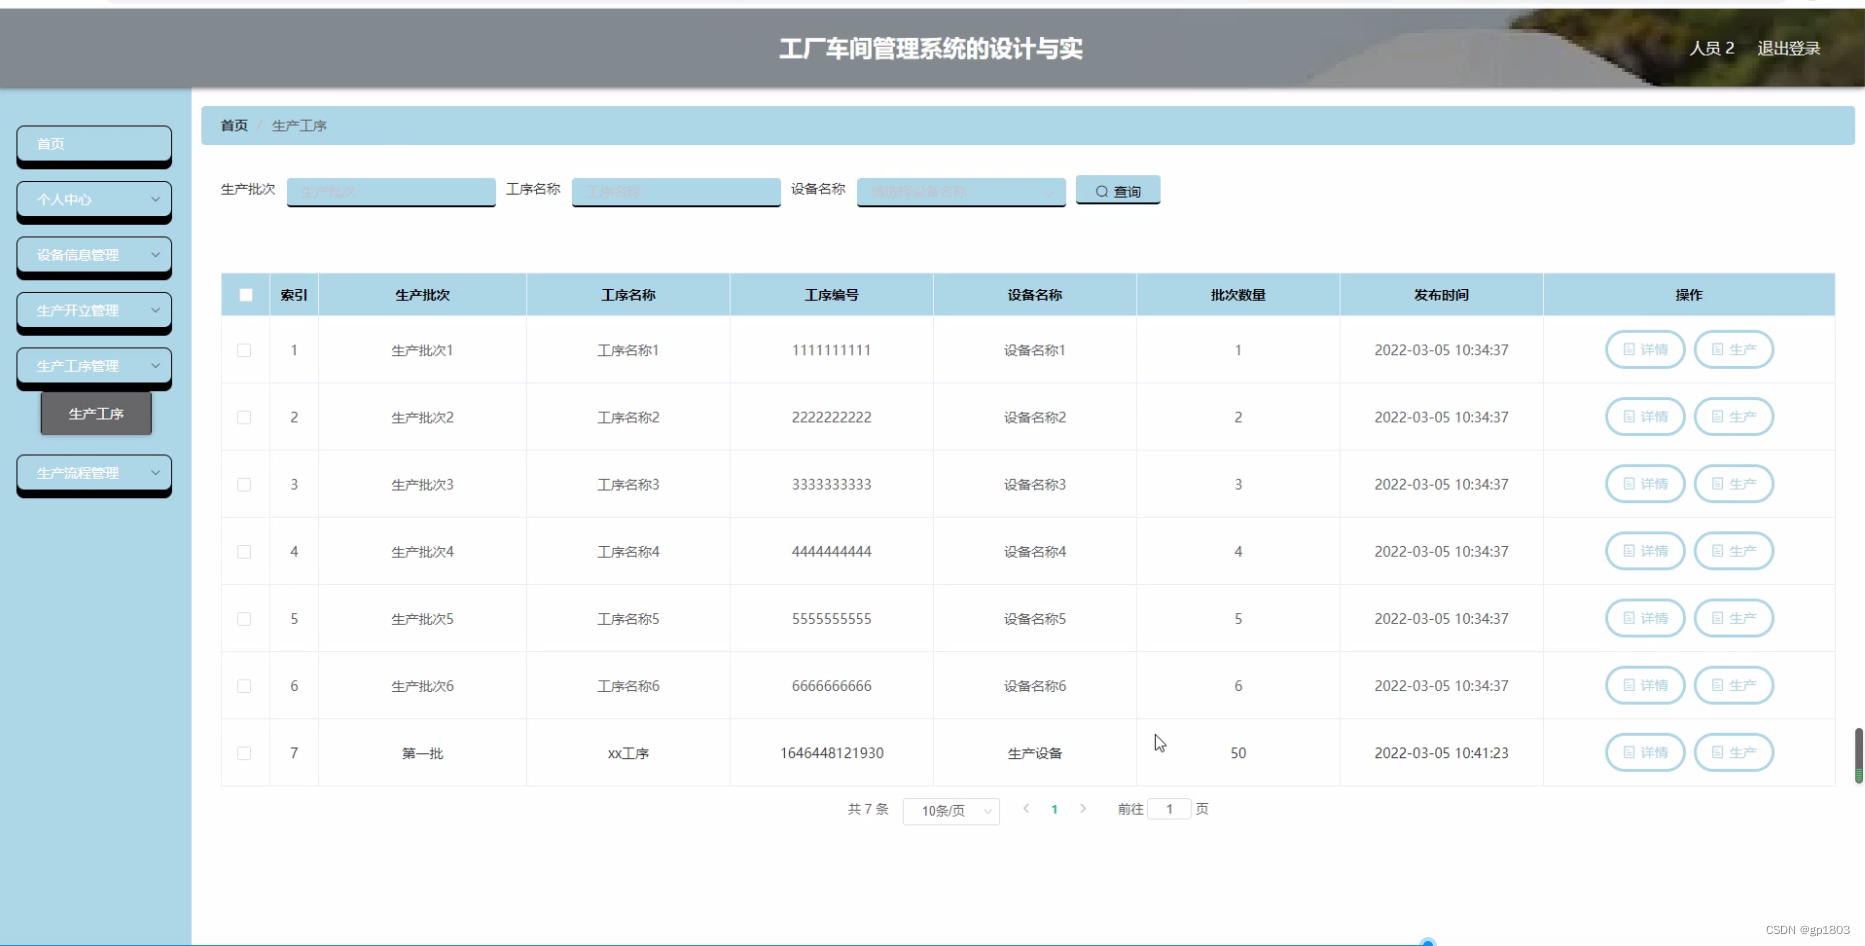The width and height of the screenshot is (1865, 946).
Task: Check the checkbox for 生产批次1 row
Action: click(x=245, y=350)
